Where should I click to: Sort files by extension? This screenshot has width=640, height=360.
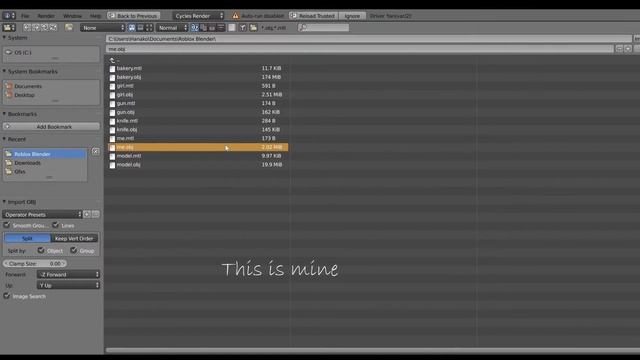[203, 27]
